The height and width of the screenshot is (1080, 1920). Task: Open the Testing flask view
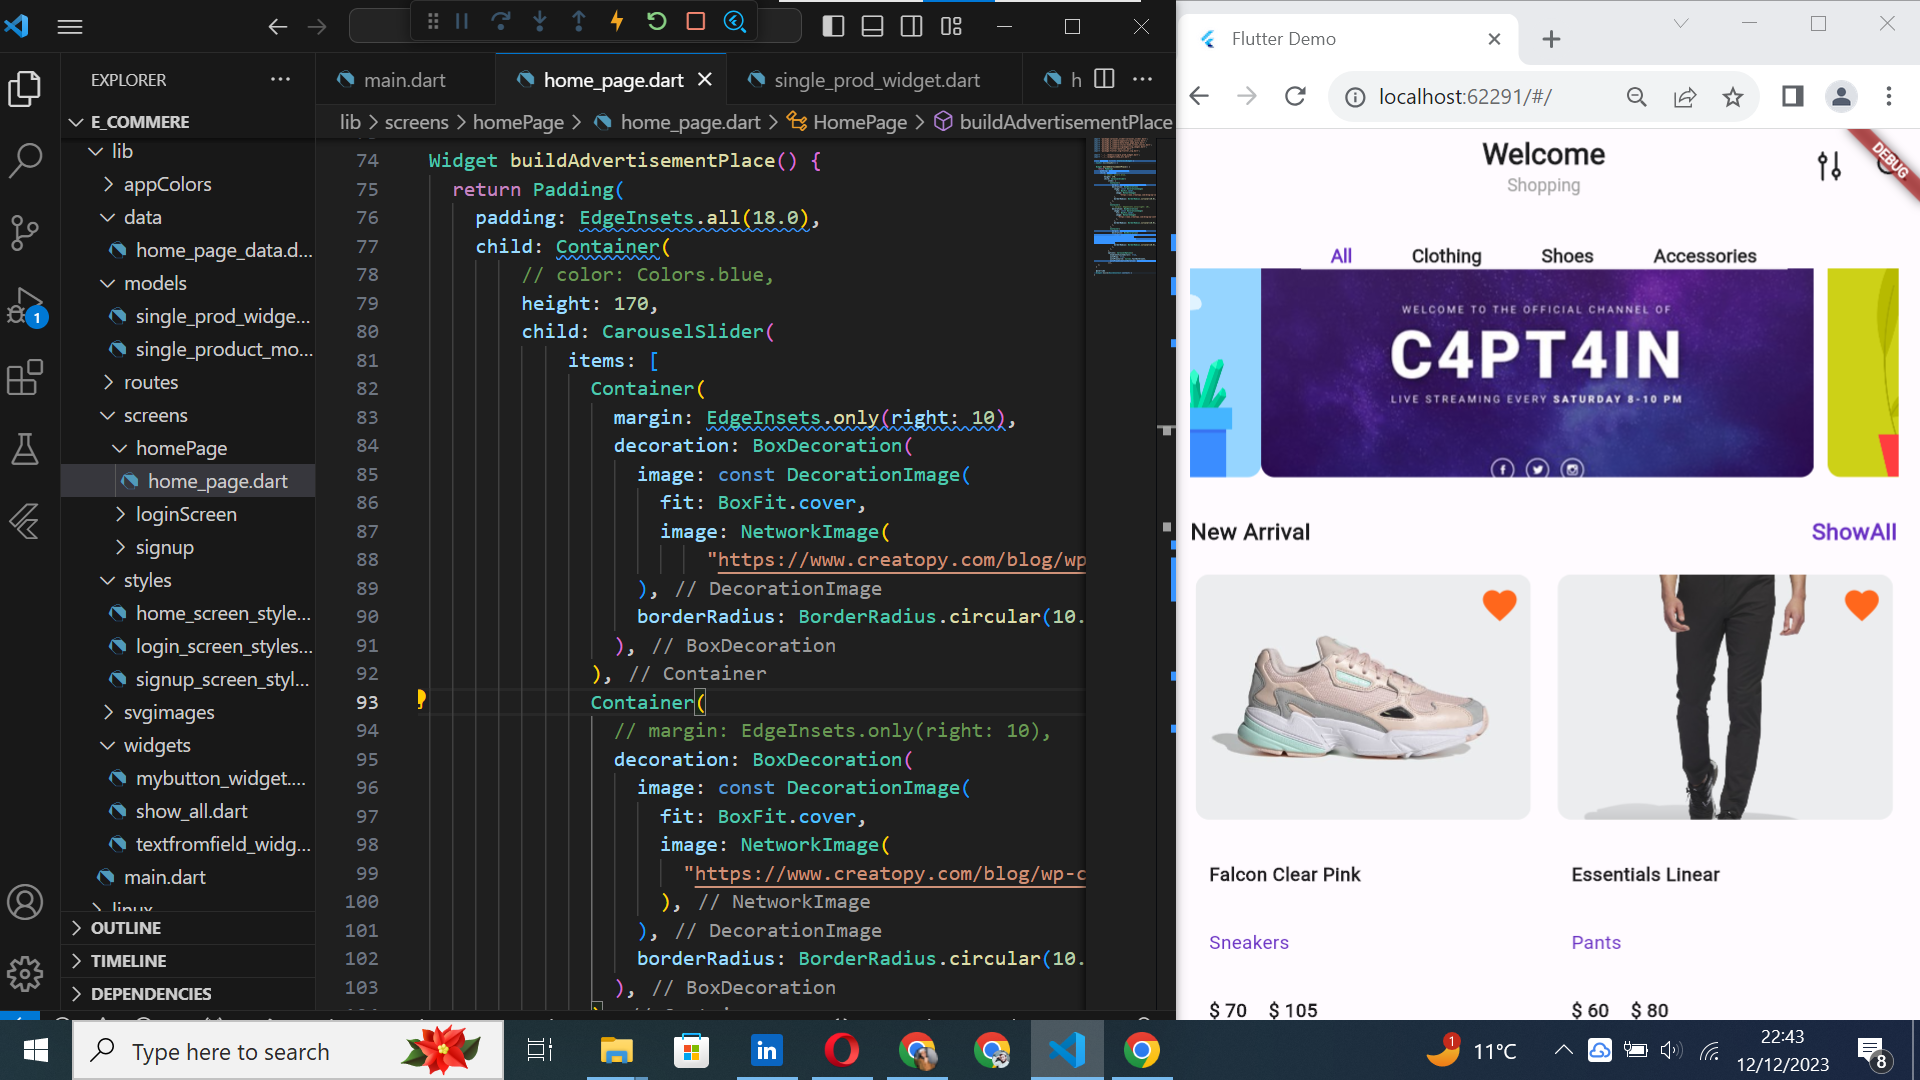click(x=25, y=450)
